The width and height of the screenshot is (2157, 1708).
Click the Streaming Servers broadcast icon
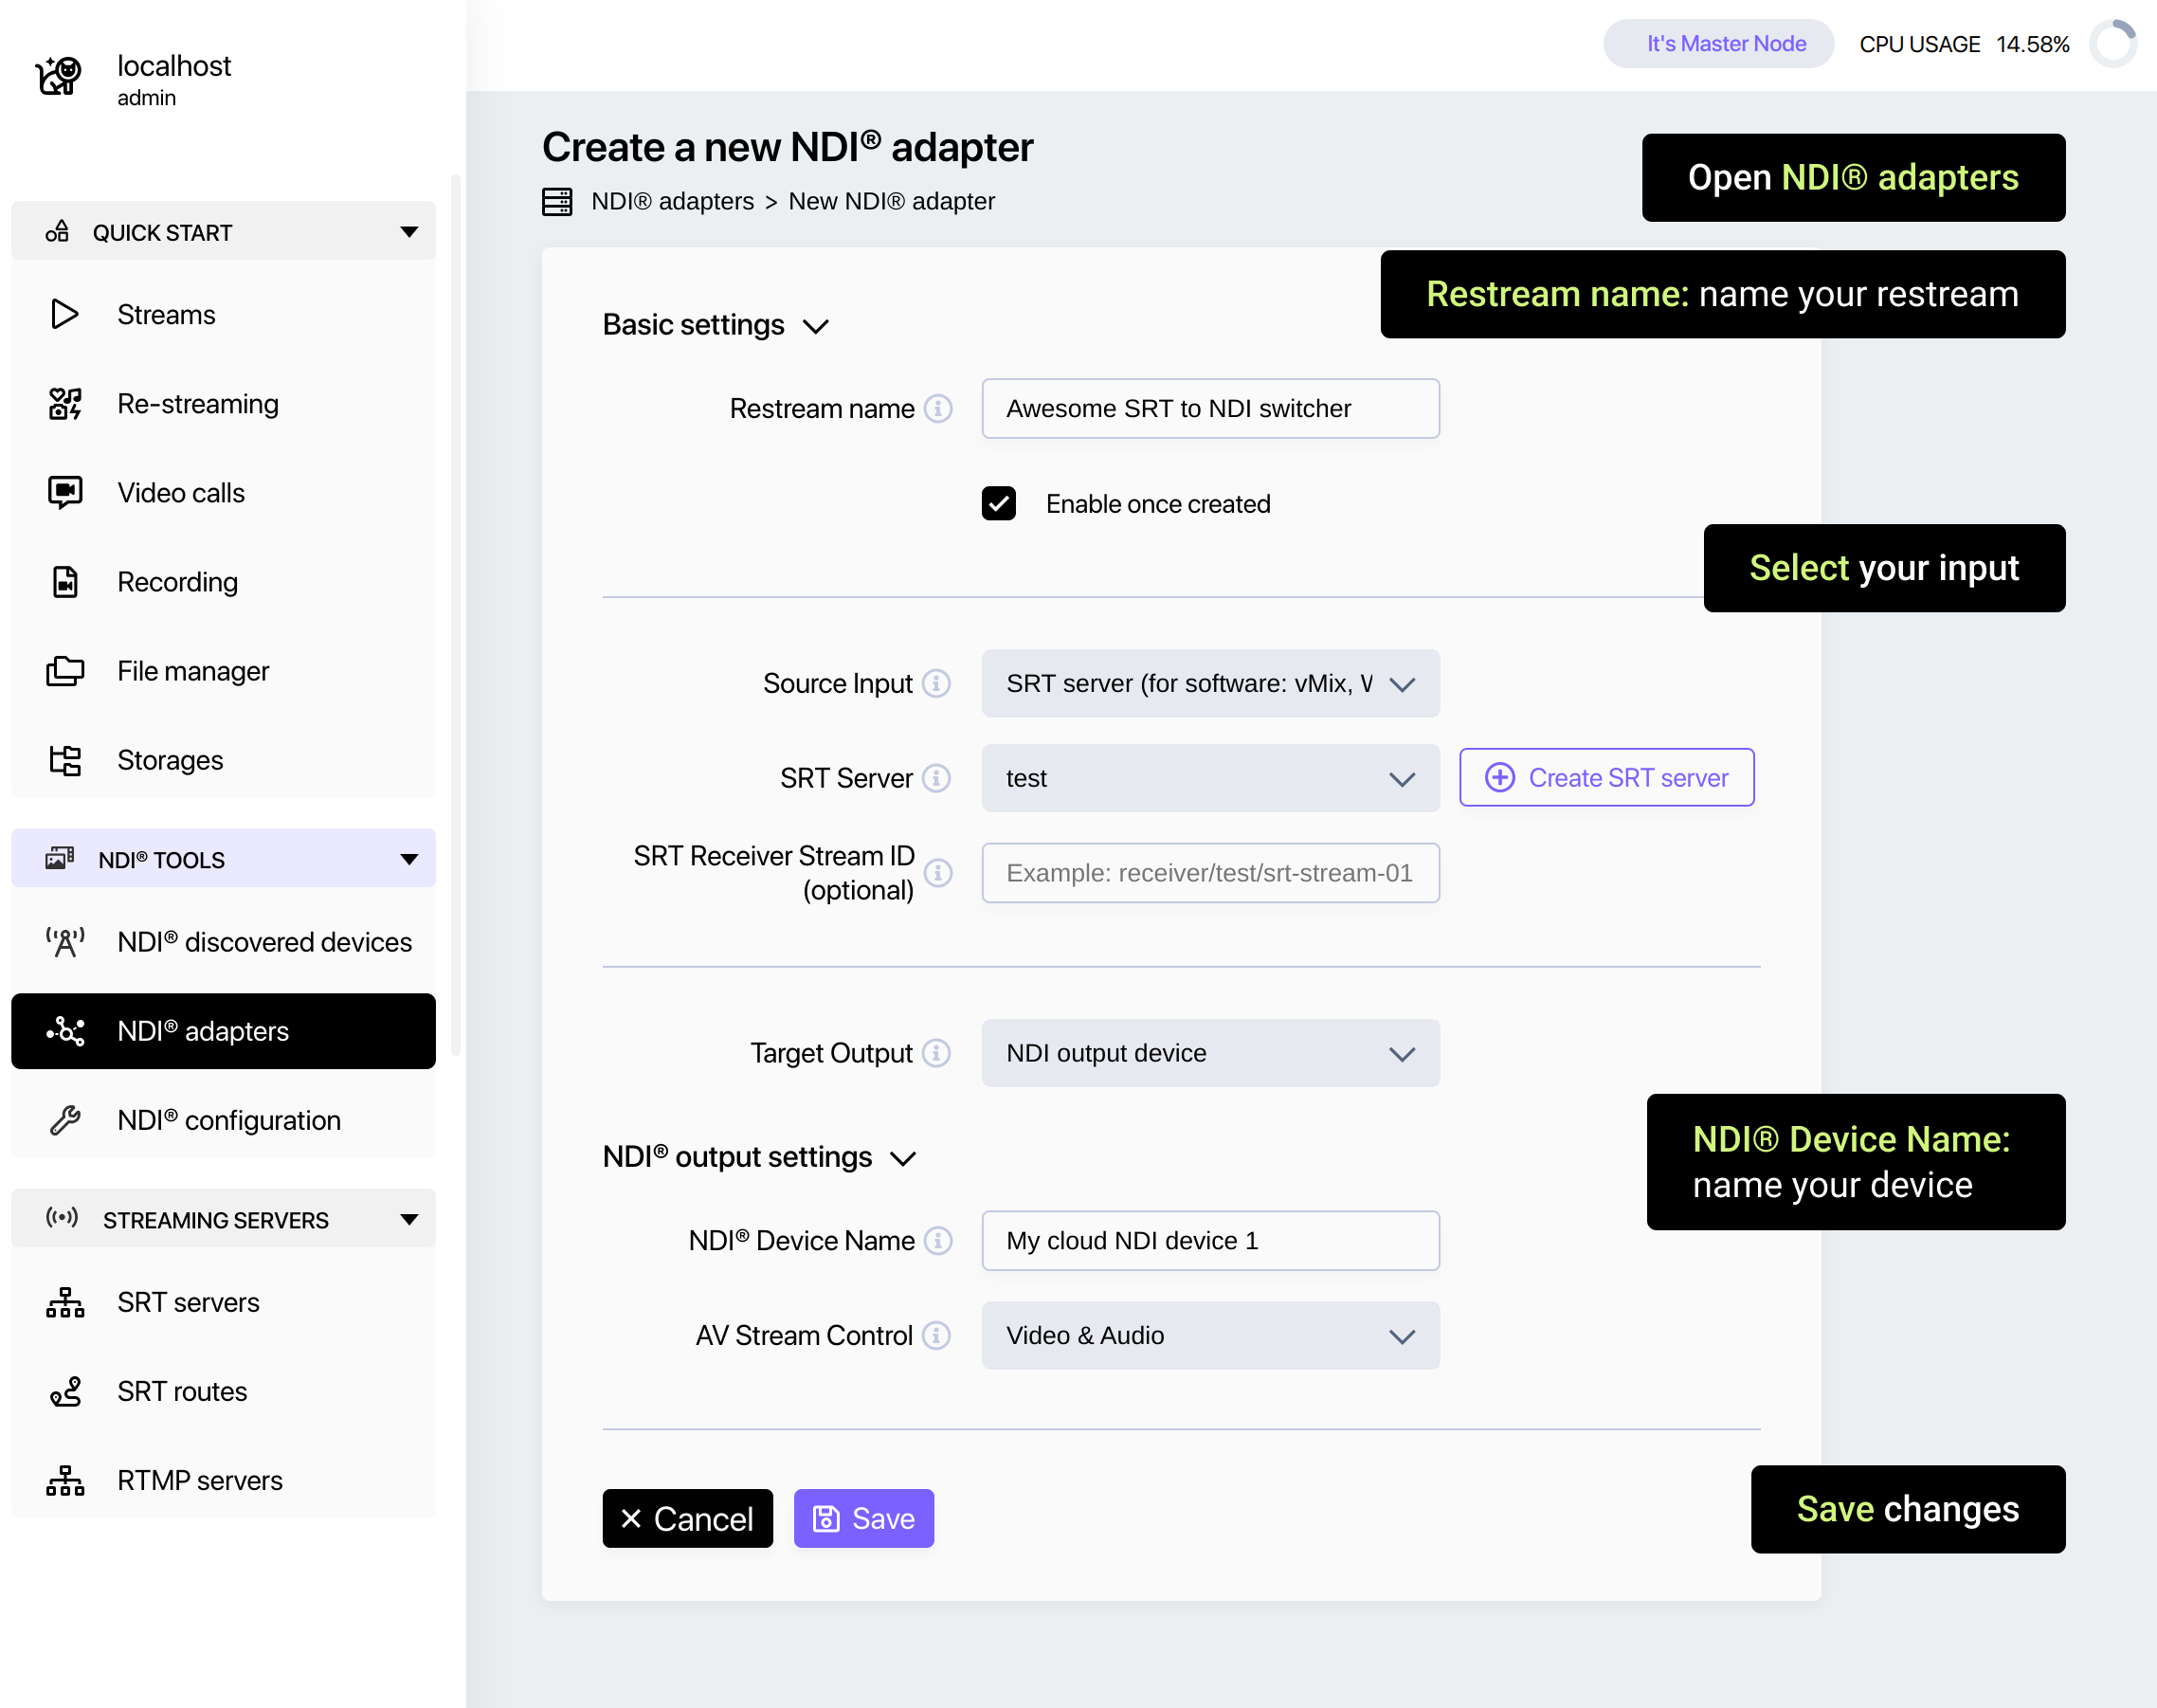pos(62,1218)
